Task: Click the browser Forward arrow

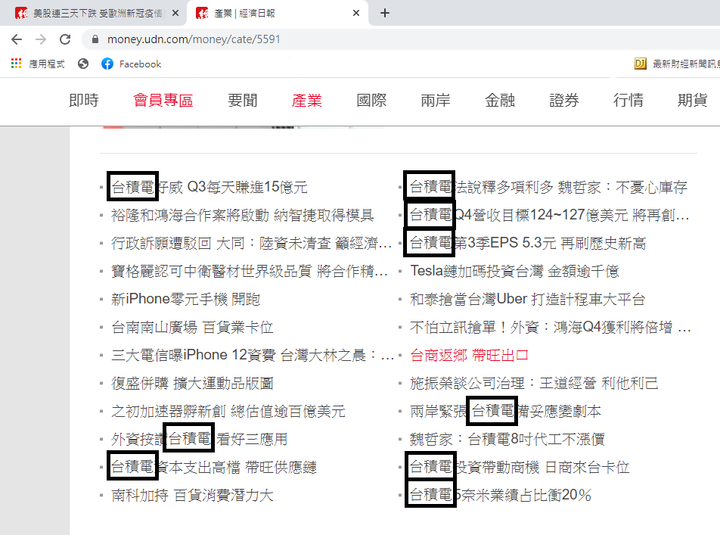Action: (41, 39)
